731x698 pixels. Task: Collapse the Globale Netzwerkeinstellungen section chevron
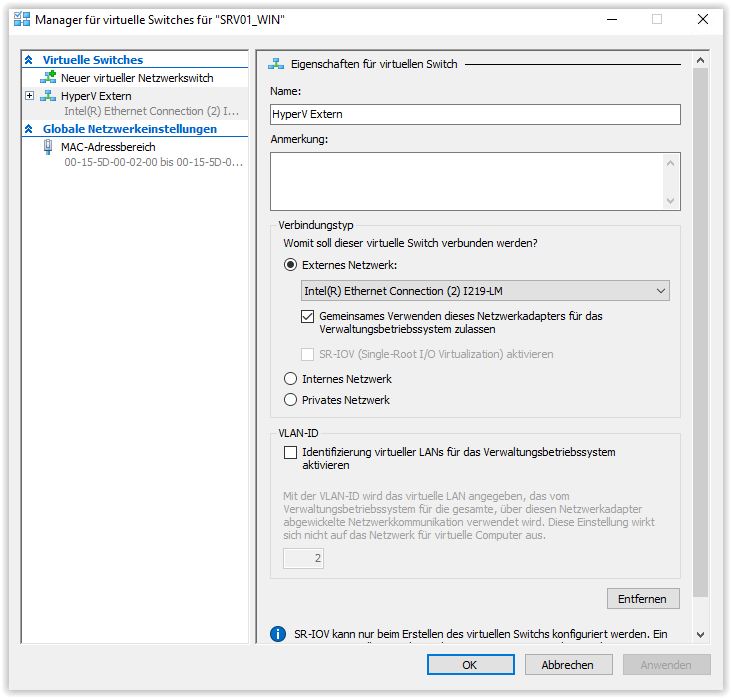(29, 129)
